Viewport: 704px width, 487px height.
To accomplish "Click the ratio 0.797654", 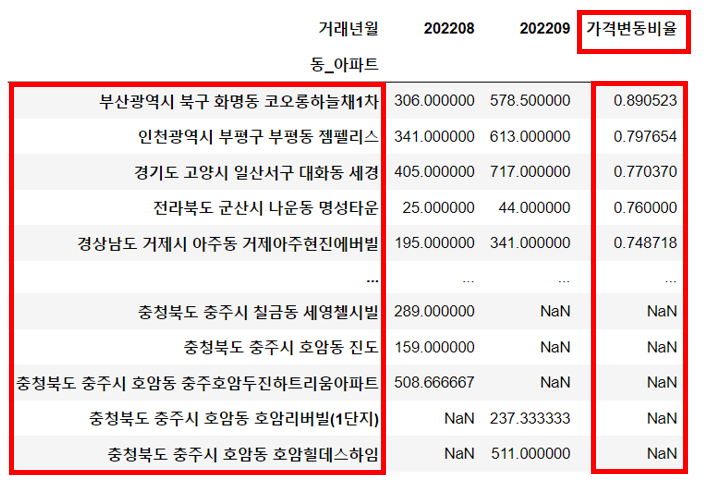I will coord(645,136).
